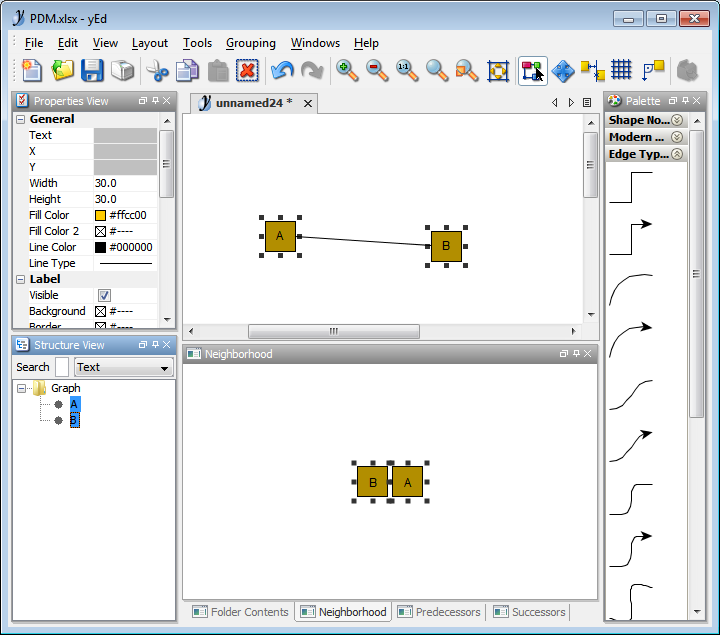Fit content in the view
720x635 pixels.
(x=498, y=71)
